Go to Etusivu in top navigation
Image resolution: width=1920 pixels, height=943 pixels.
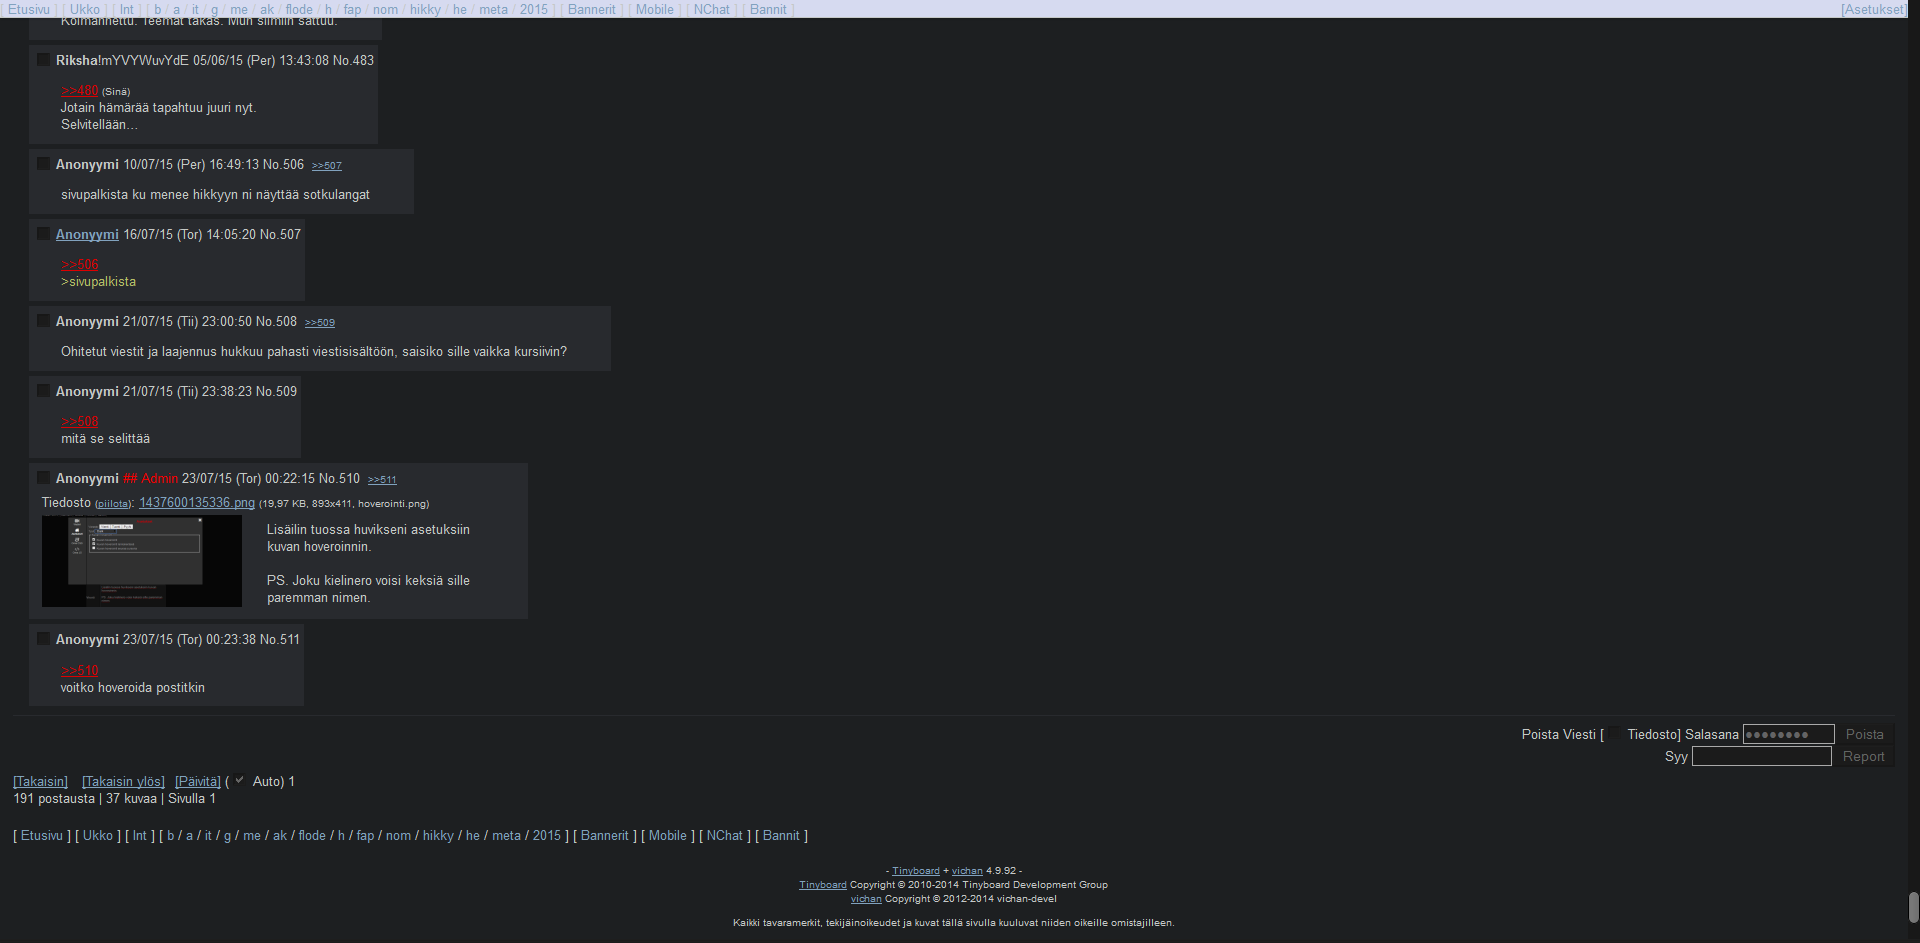(28, 9)
